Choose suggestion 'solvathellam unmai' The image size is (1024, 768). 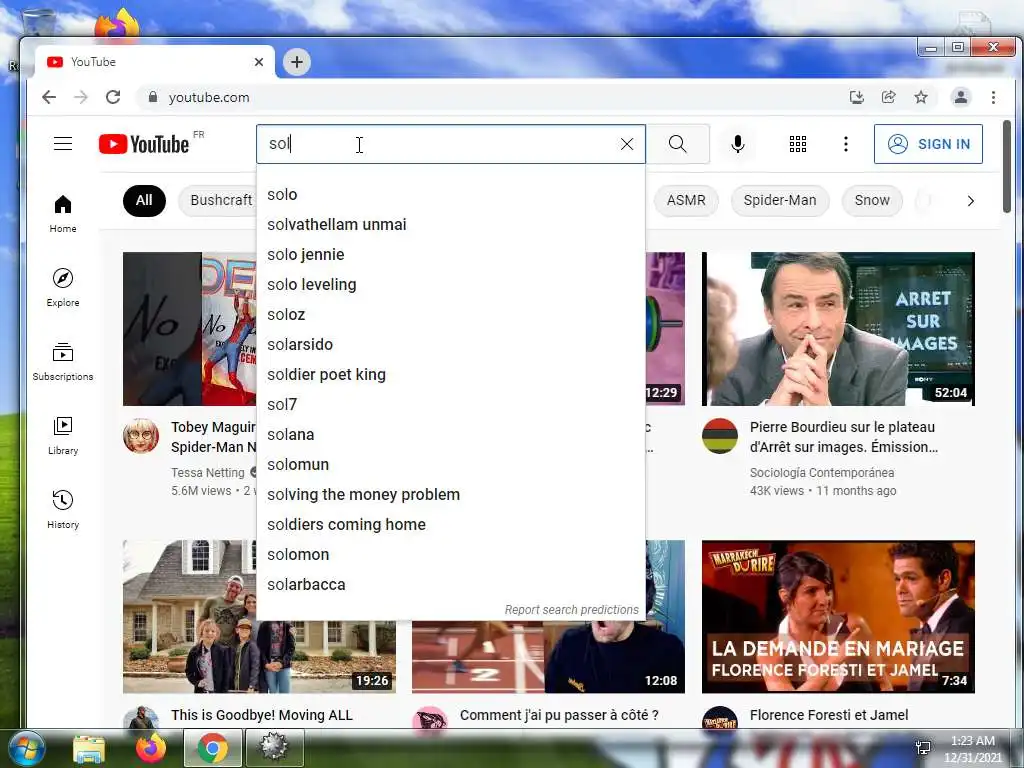451,225
